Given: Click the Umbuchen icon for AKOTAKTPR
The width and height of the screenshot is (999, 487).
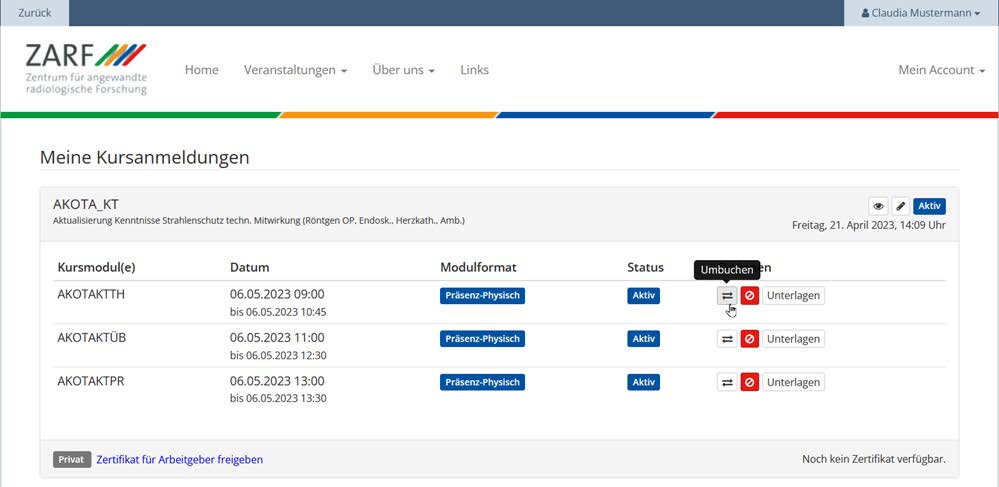Looking at the screenshot, I should (727, 382).
